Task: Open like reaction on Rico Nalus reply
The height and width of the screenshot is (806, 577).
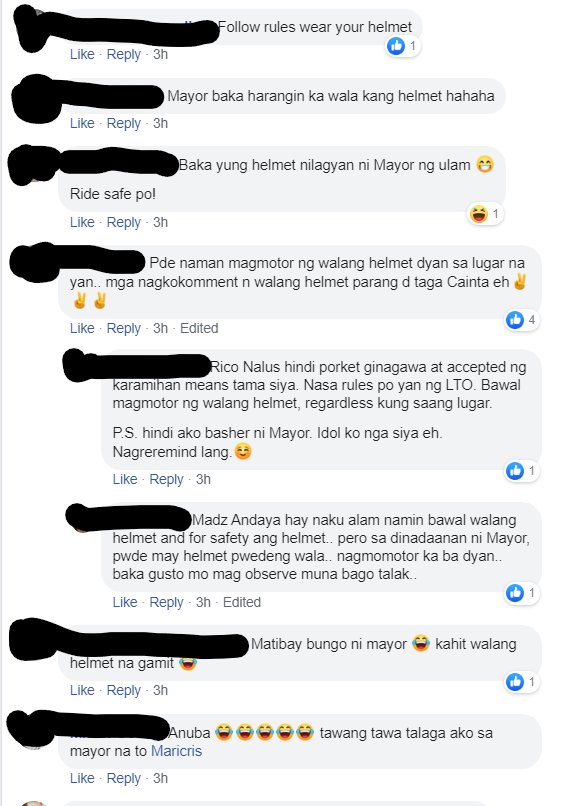Action: point(522,470)
